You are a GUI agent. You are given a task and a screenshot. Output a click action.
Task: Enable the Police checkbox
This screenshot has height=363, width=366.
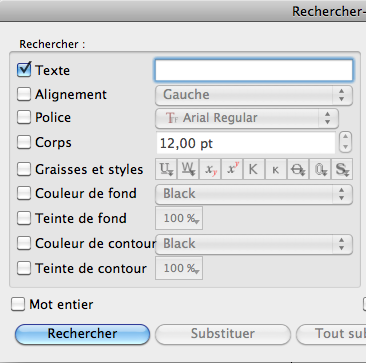click(24, 117)
